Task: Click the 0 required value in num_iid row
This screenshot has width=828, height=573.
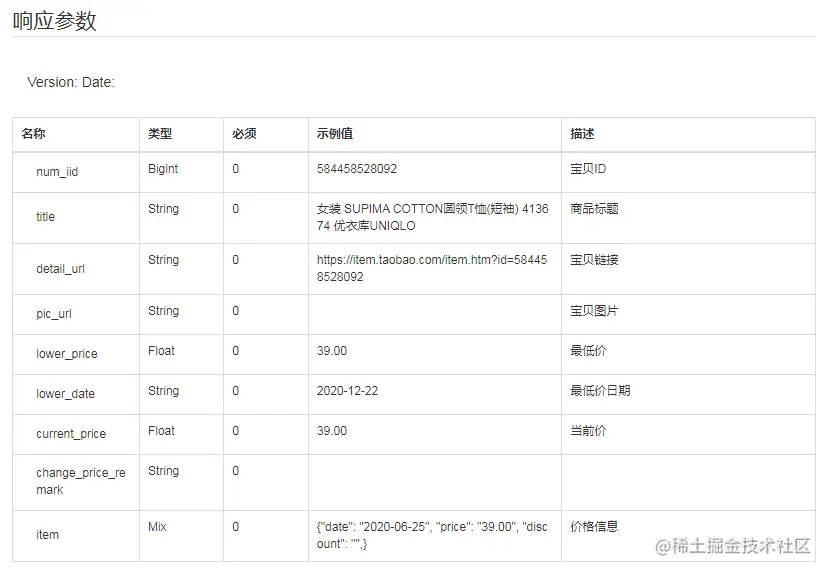Action: 236,169
